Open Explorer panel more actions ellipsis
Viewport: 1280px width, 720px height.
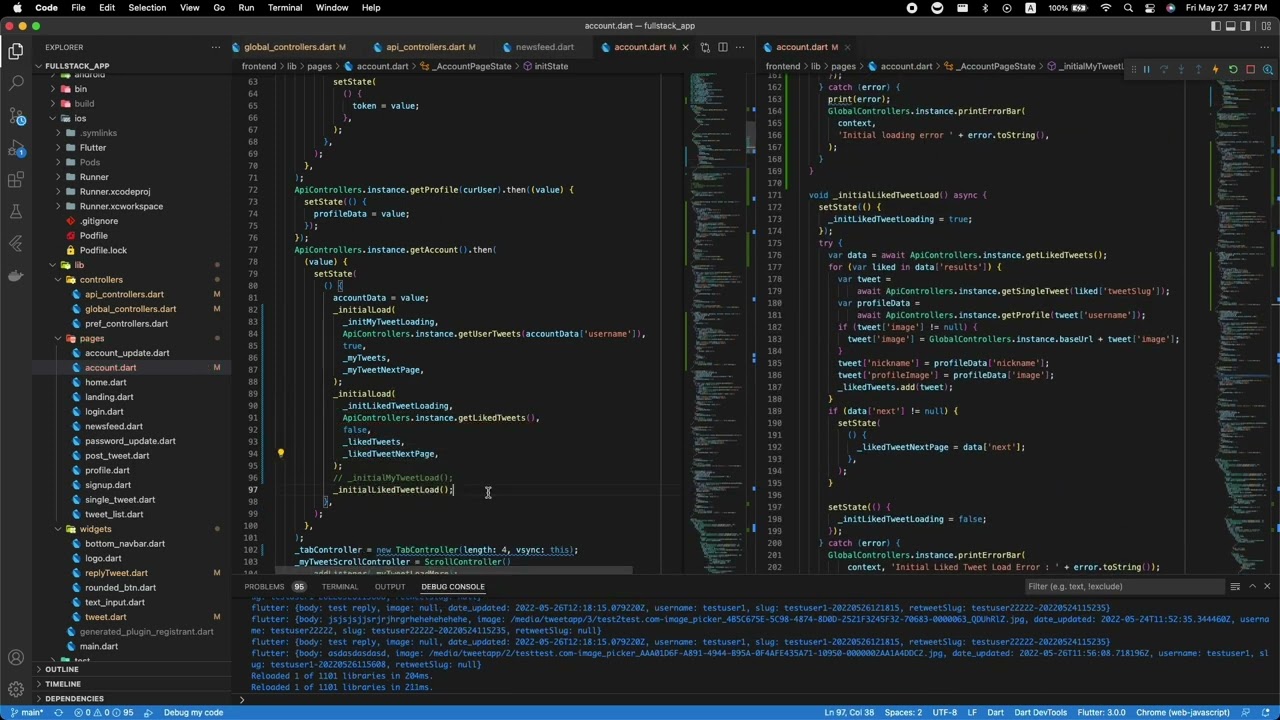(215, 47)
